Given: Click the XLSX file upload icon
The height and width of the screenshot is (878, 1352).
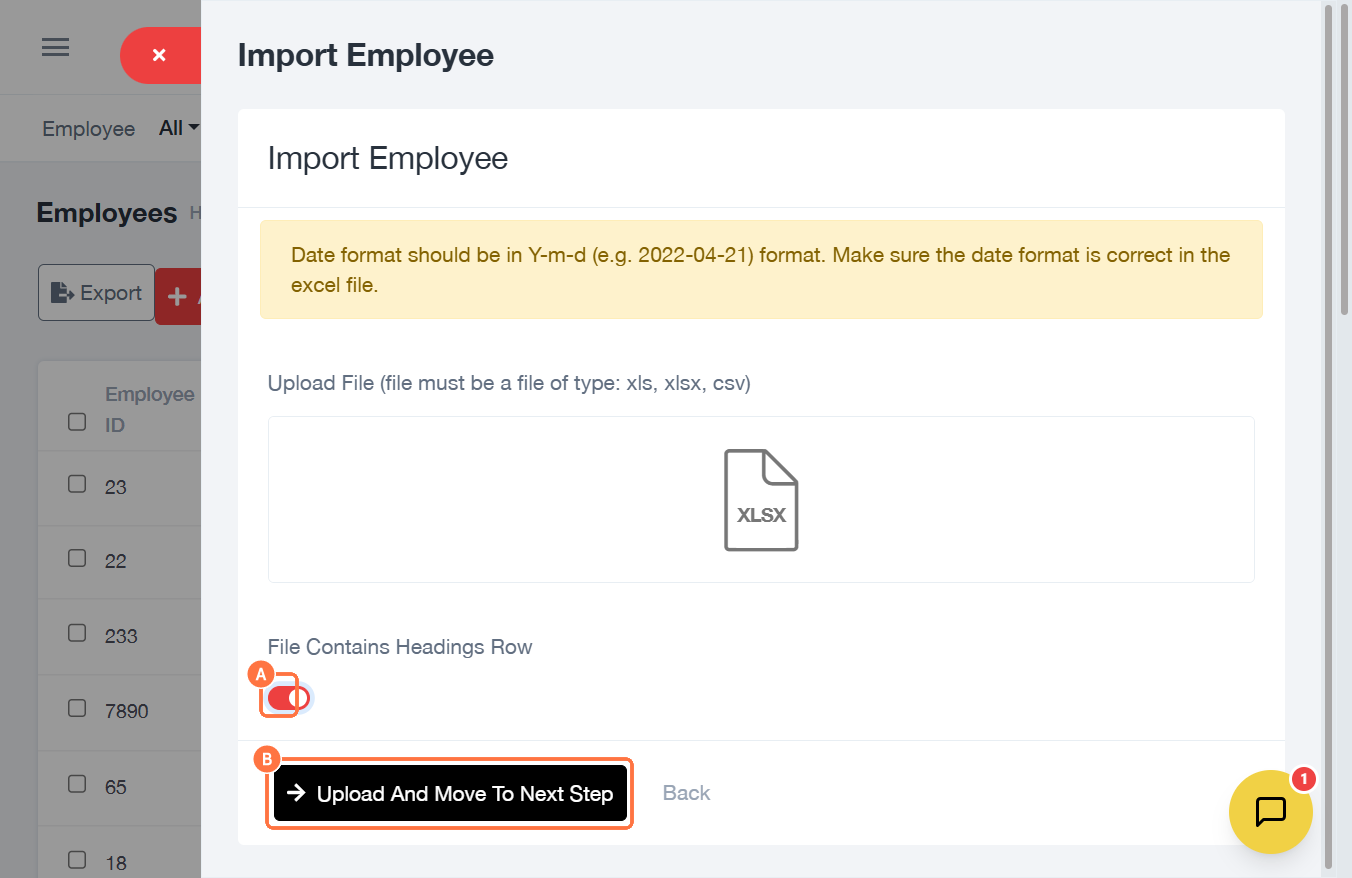Looking at the screenshot, I should pos(761,500).
